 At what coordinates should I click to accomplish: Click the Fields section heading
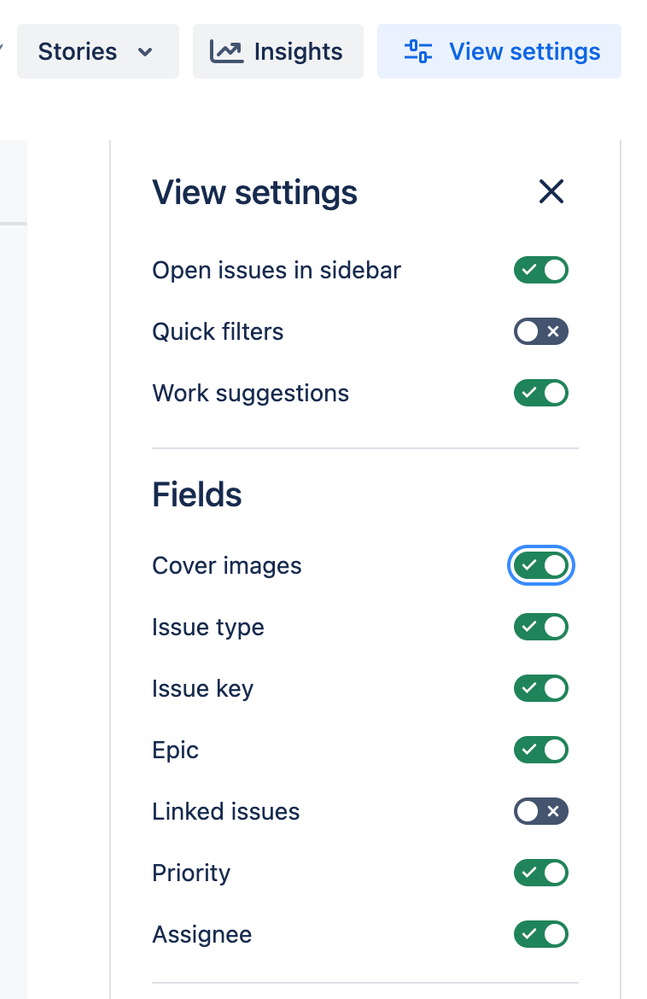[x=197, y=495]
